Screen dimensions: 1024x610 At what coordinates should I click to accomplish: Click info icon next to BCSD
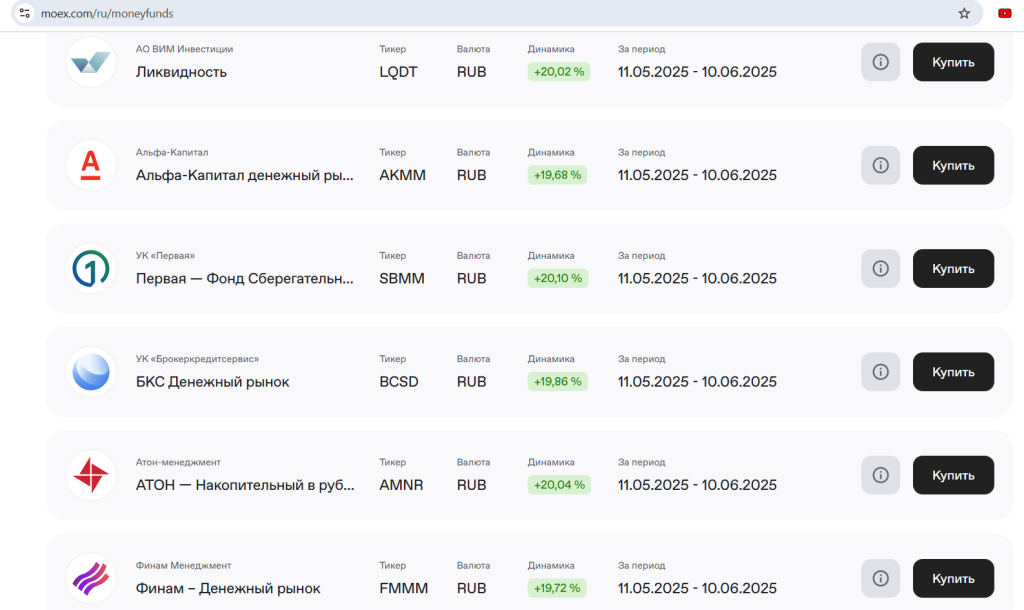pyautogui.click(x=880, y=372)
